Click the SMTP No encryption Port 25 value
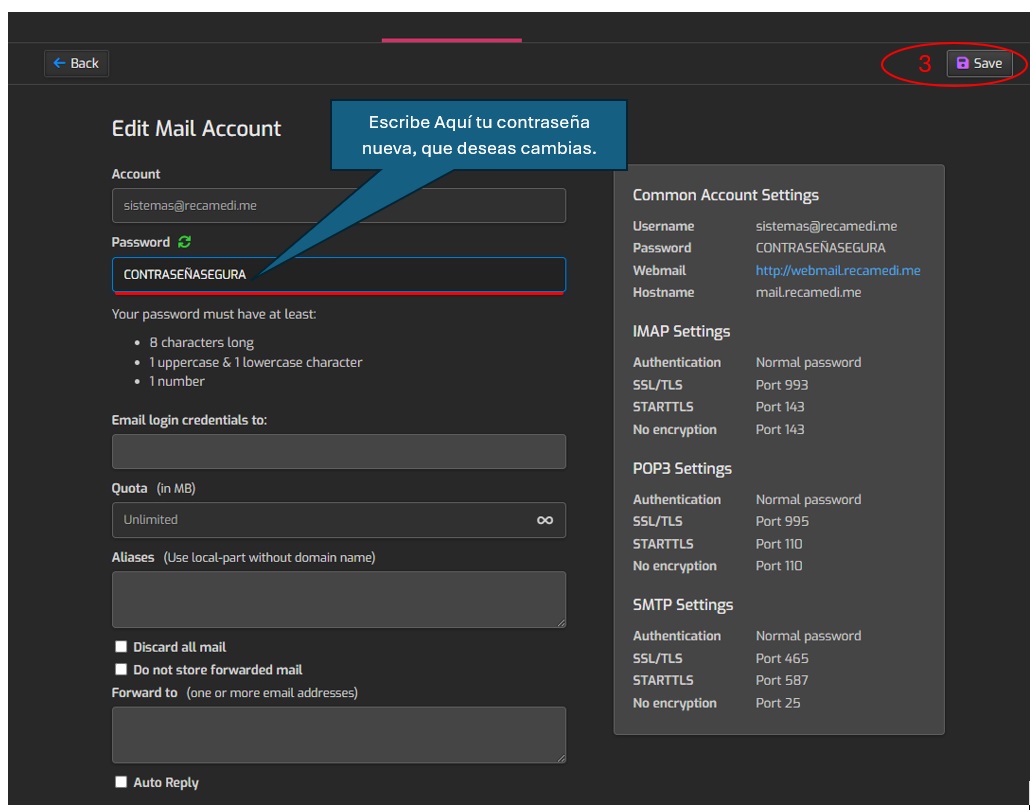This screenshot has width=1033, height=810. (x=777, y=703)
